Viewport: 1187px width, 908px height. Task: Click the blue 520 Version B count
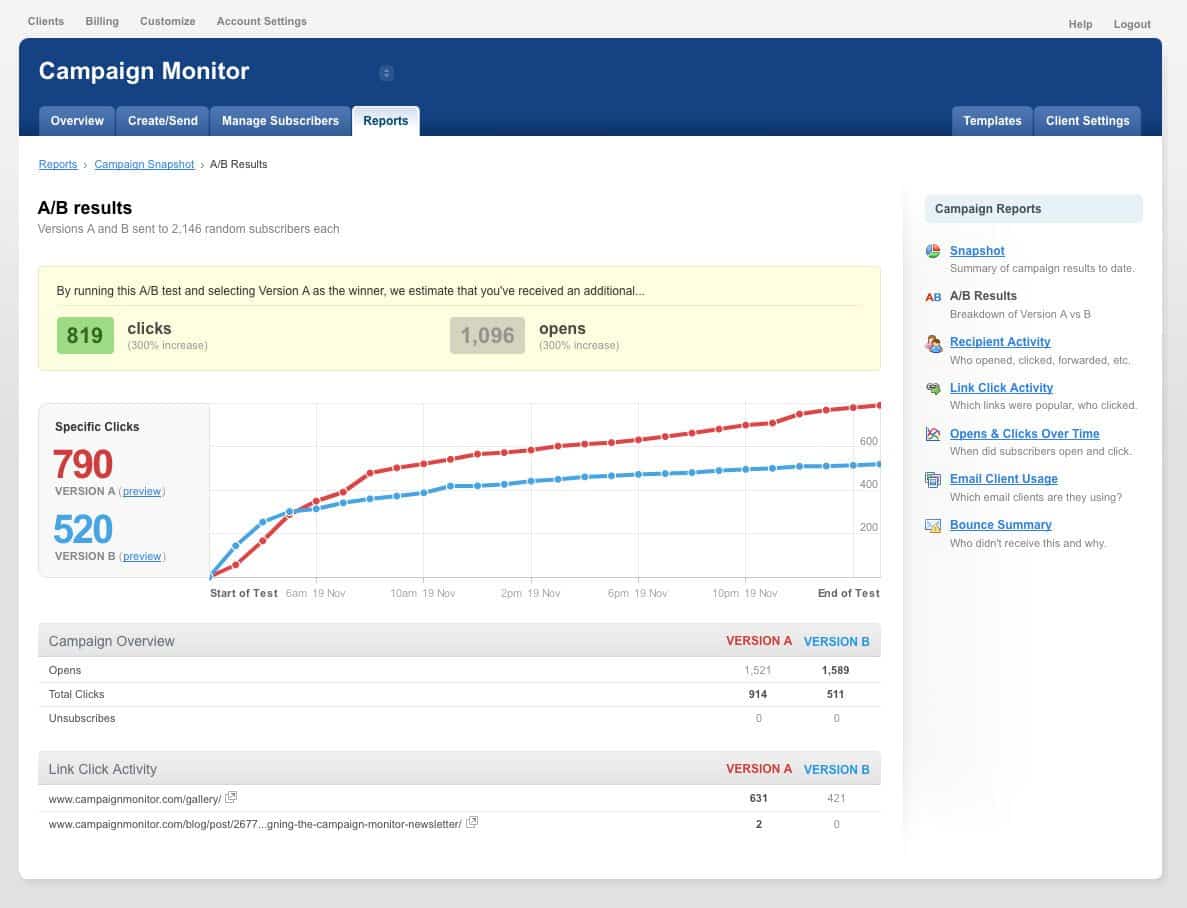pyautogui.click(x=83, y=529)
